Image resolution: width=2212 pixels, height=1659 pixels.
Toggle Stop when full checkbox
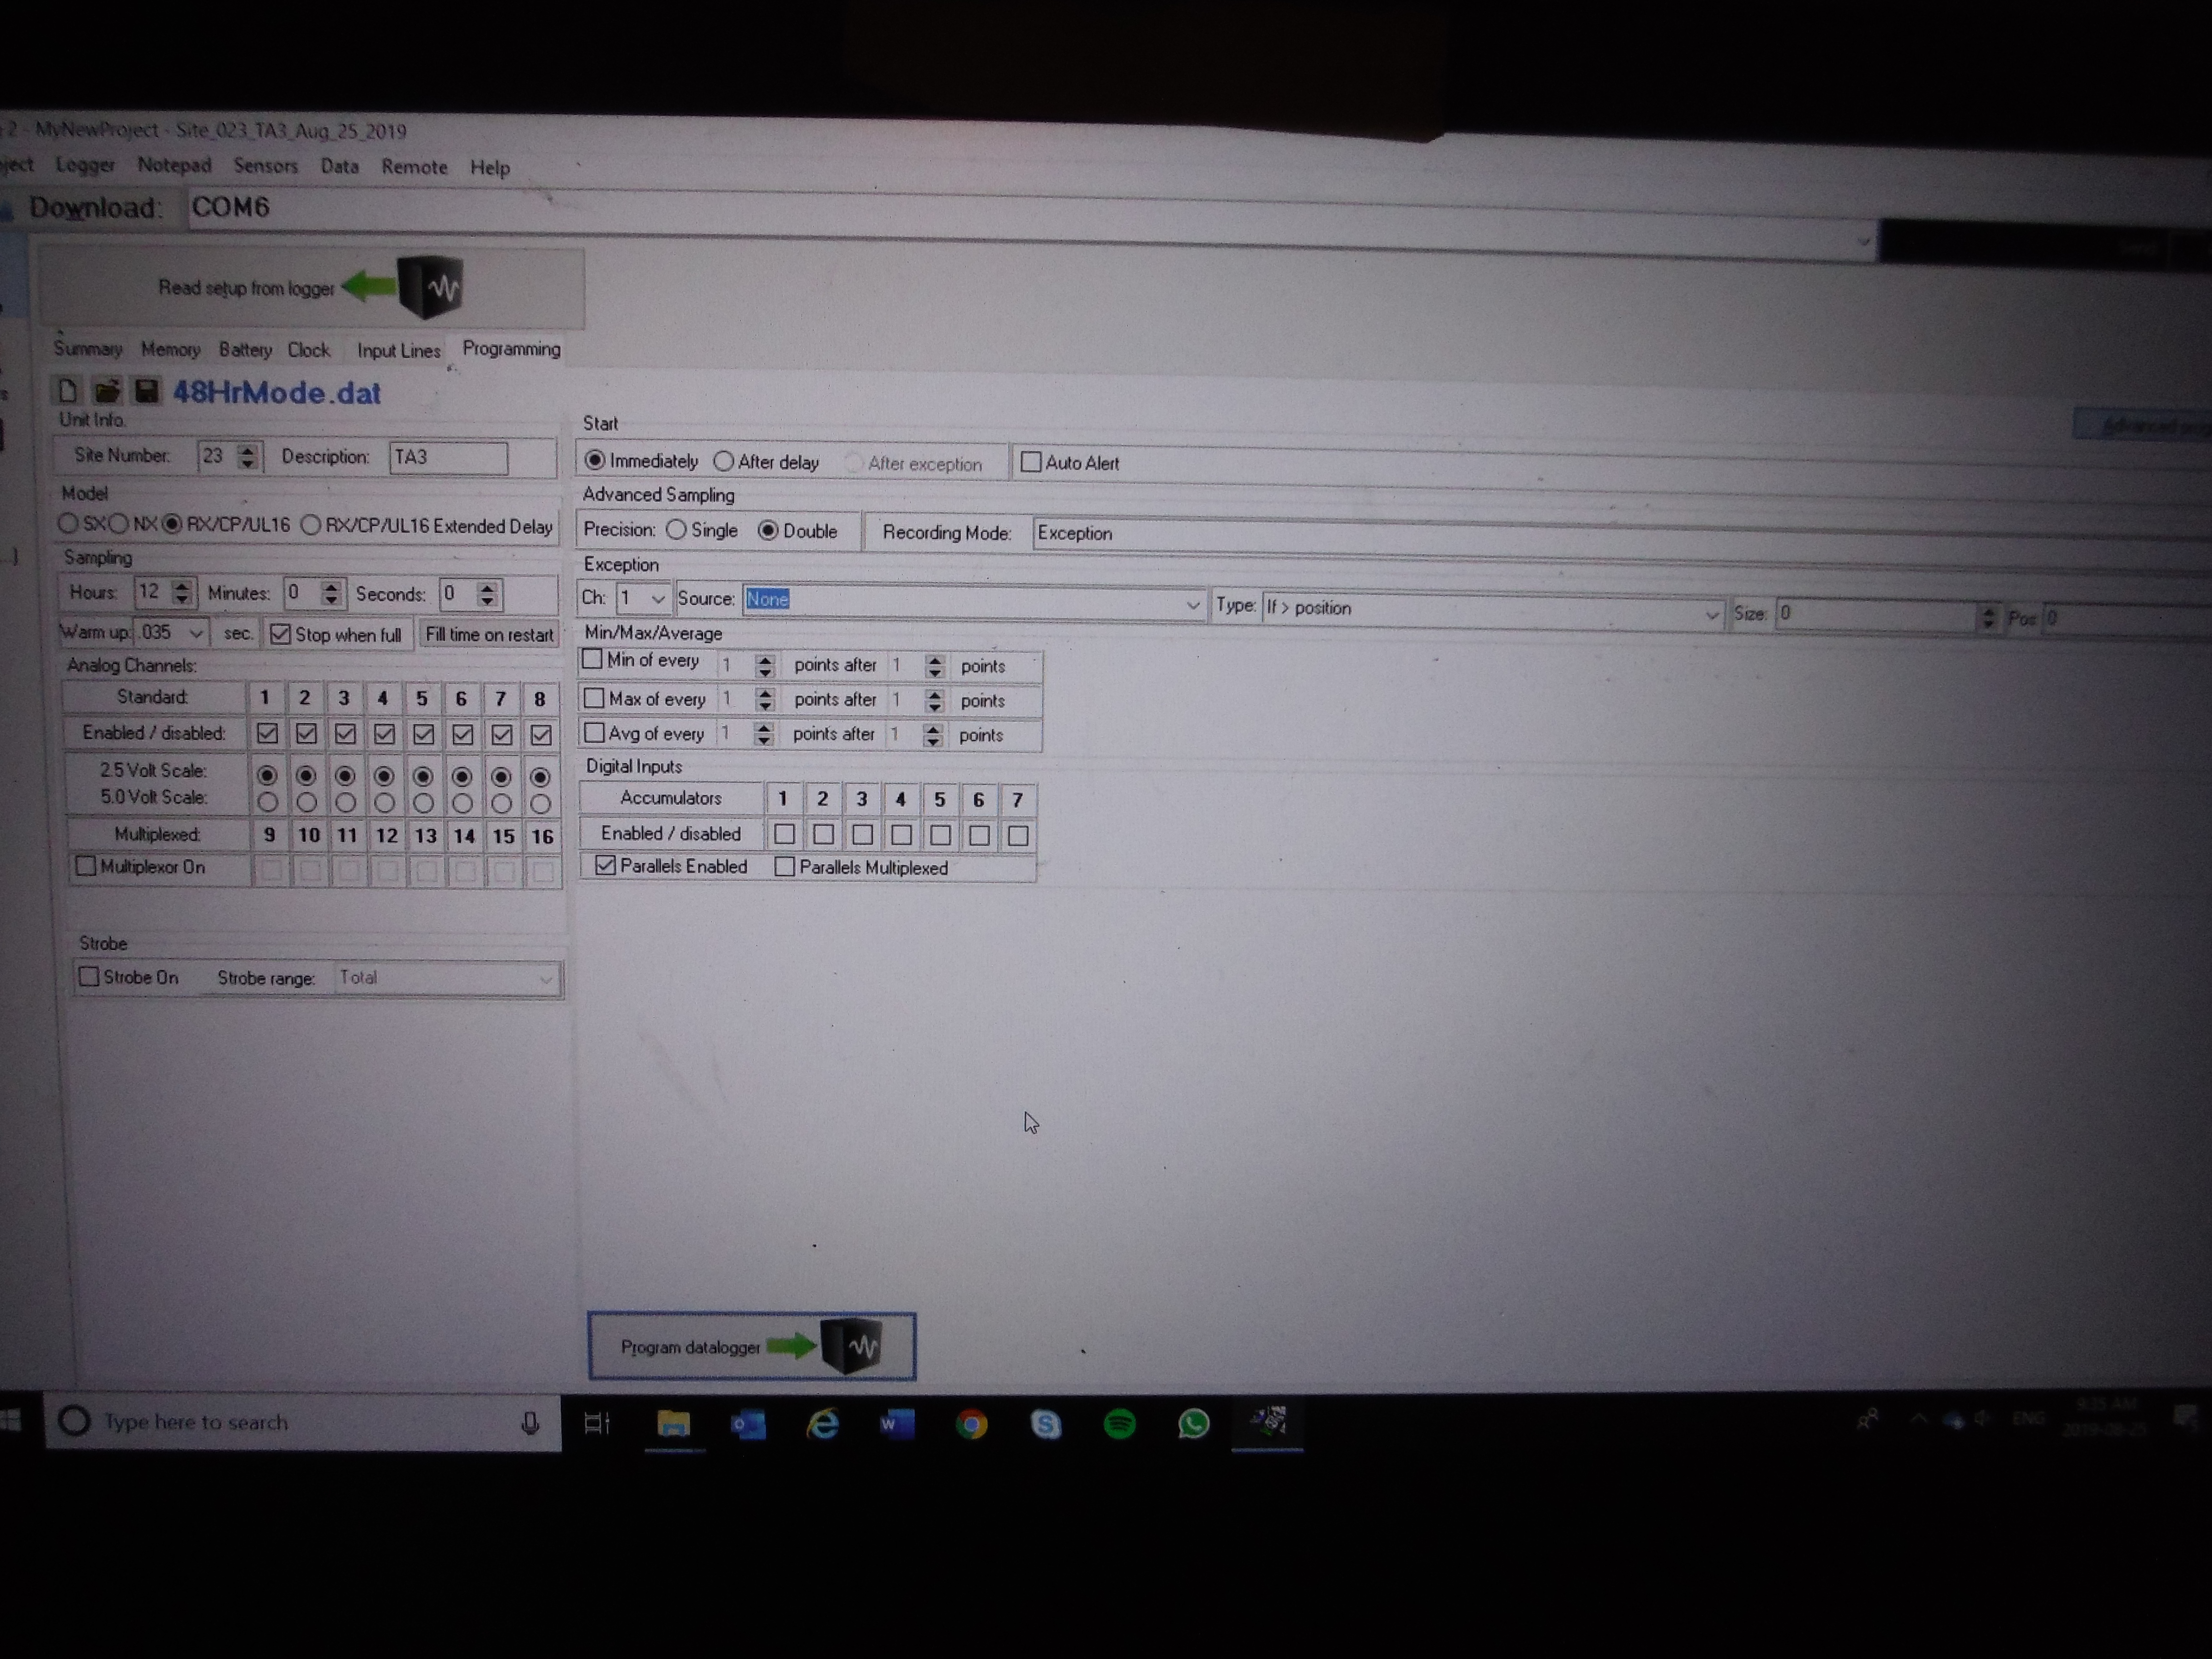[x=281, y=635]
